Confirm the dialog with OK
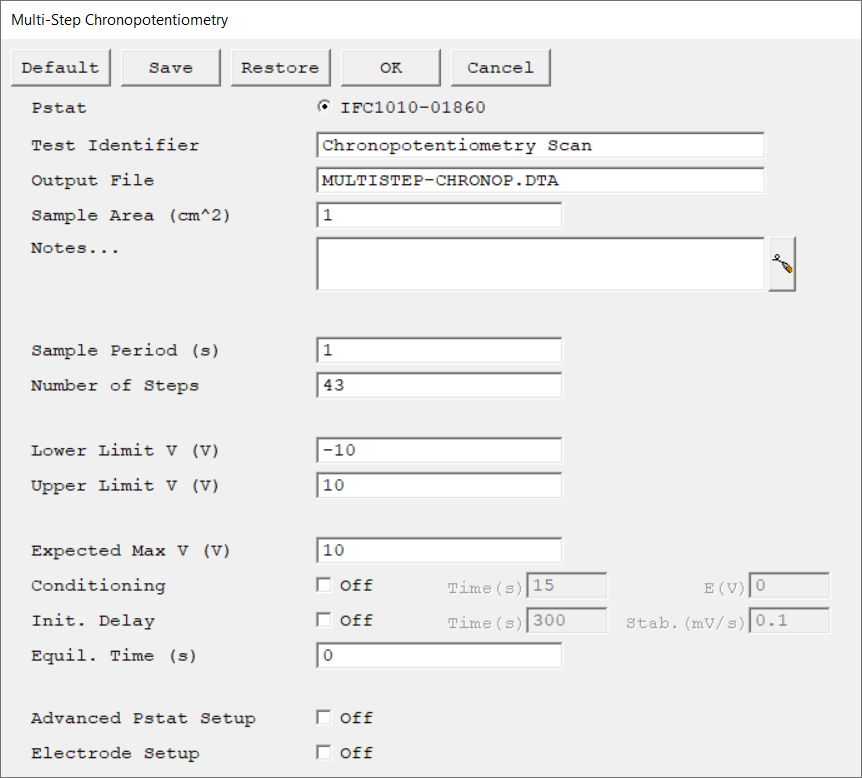The height and width of the screenshot is (778, 862). (390, 68)
